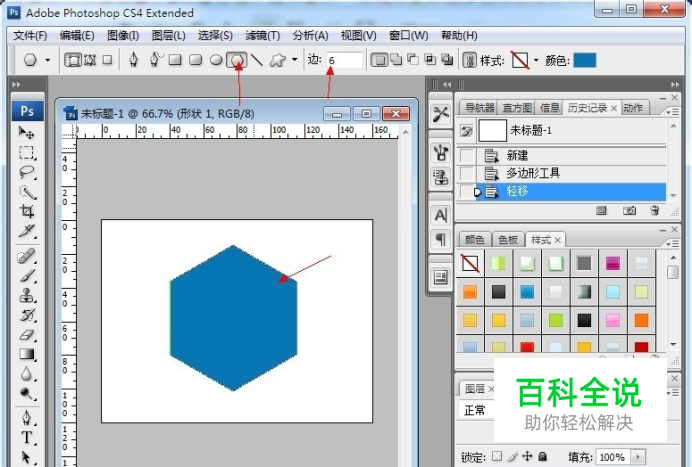
Task: Choose the Polygon shape tool in options bar
Action: point(237,60)
